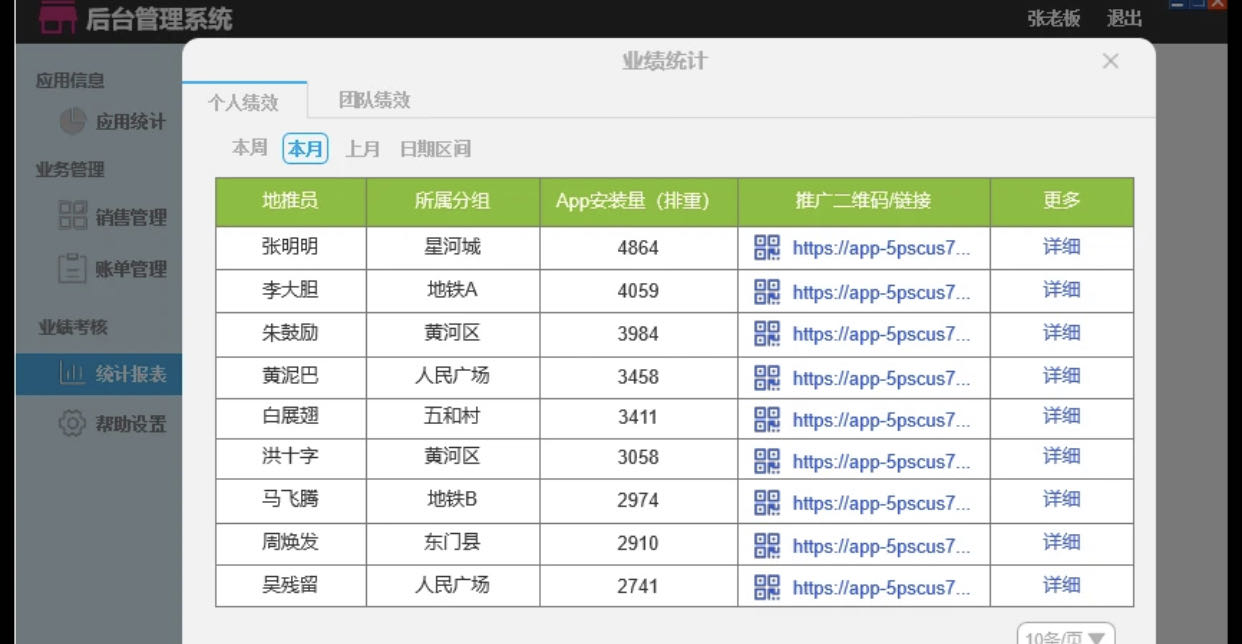The height and width of the screenshot is (644, 1242).
Task: Click the 应用统计 pie chart icon
Action: [x=72, y=121]
